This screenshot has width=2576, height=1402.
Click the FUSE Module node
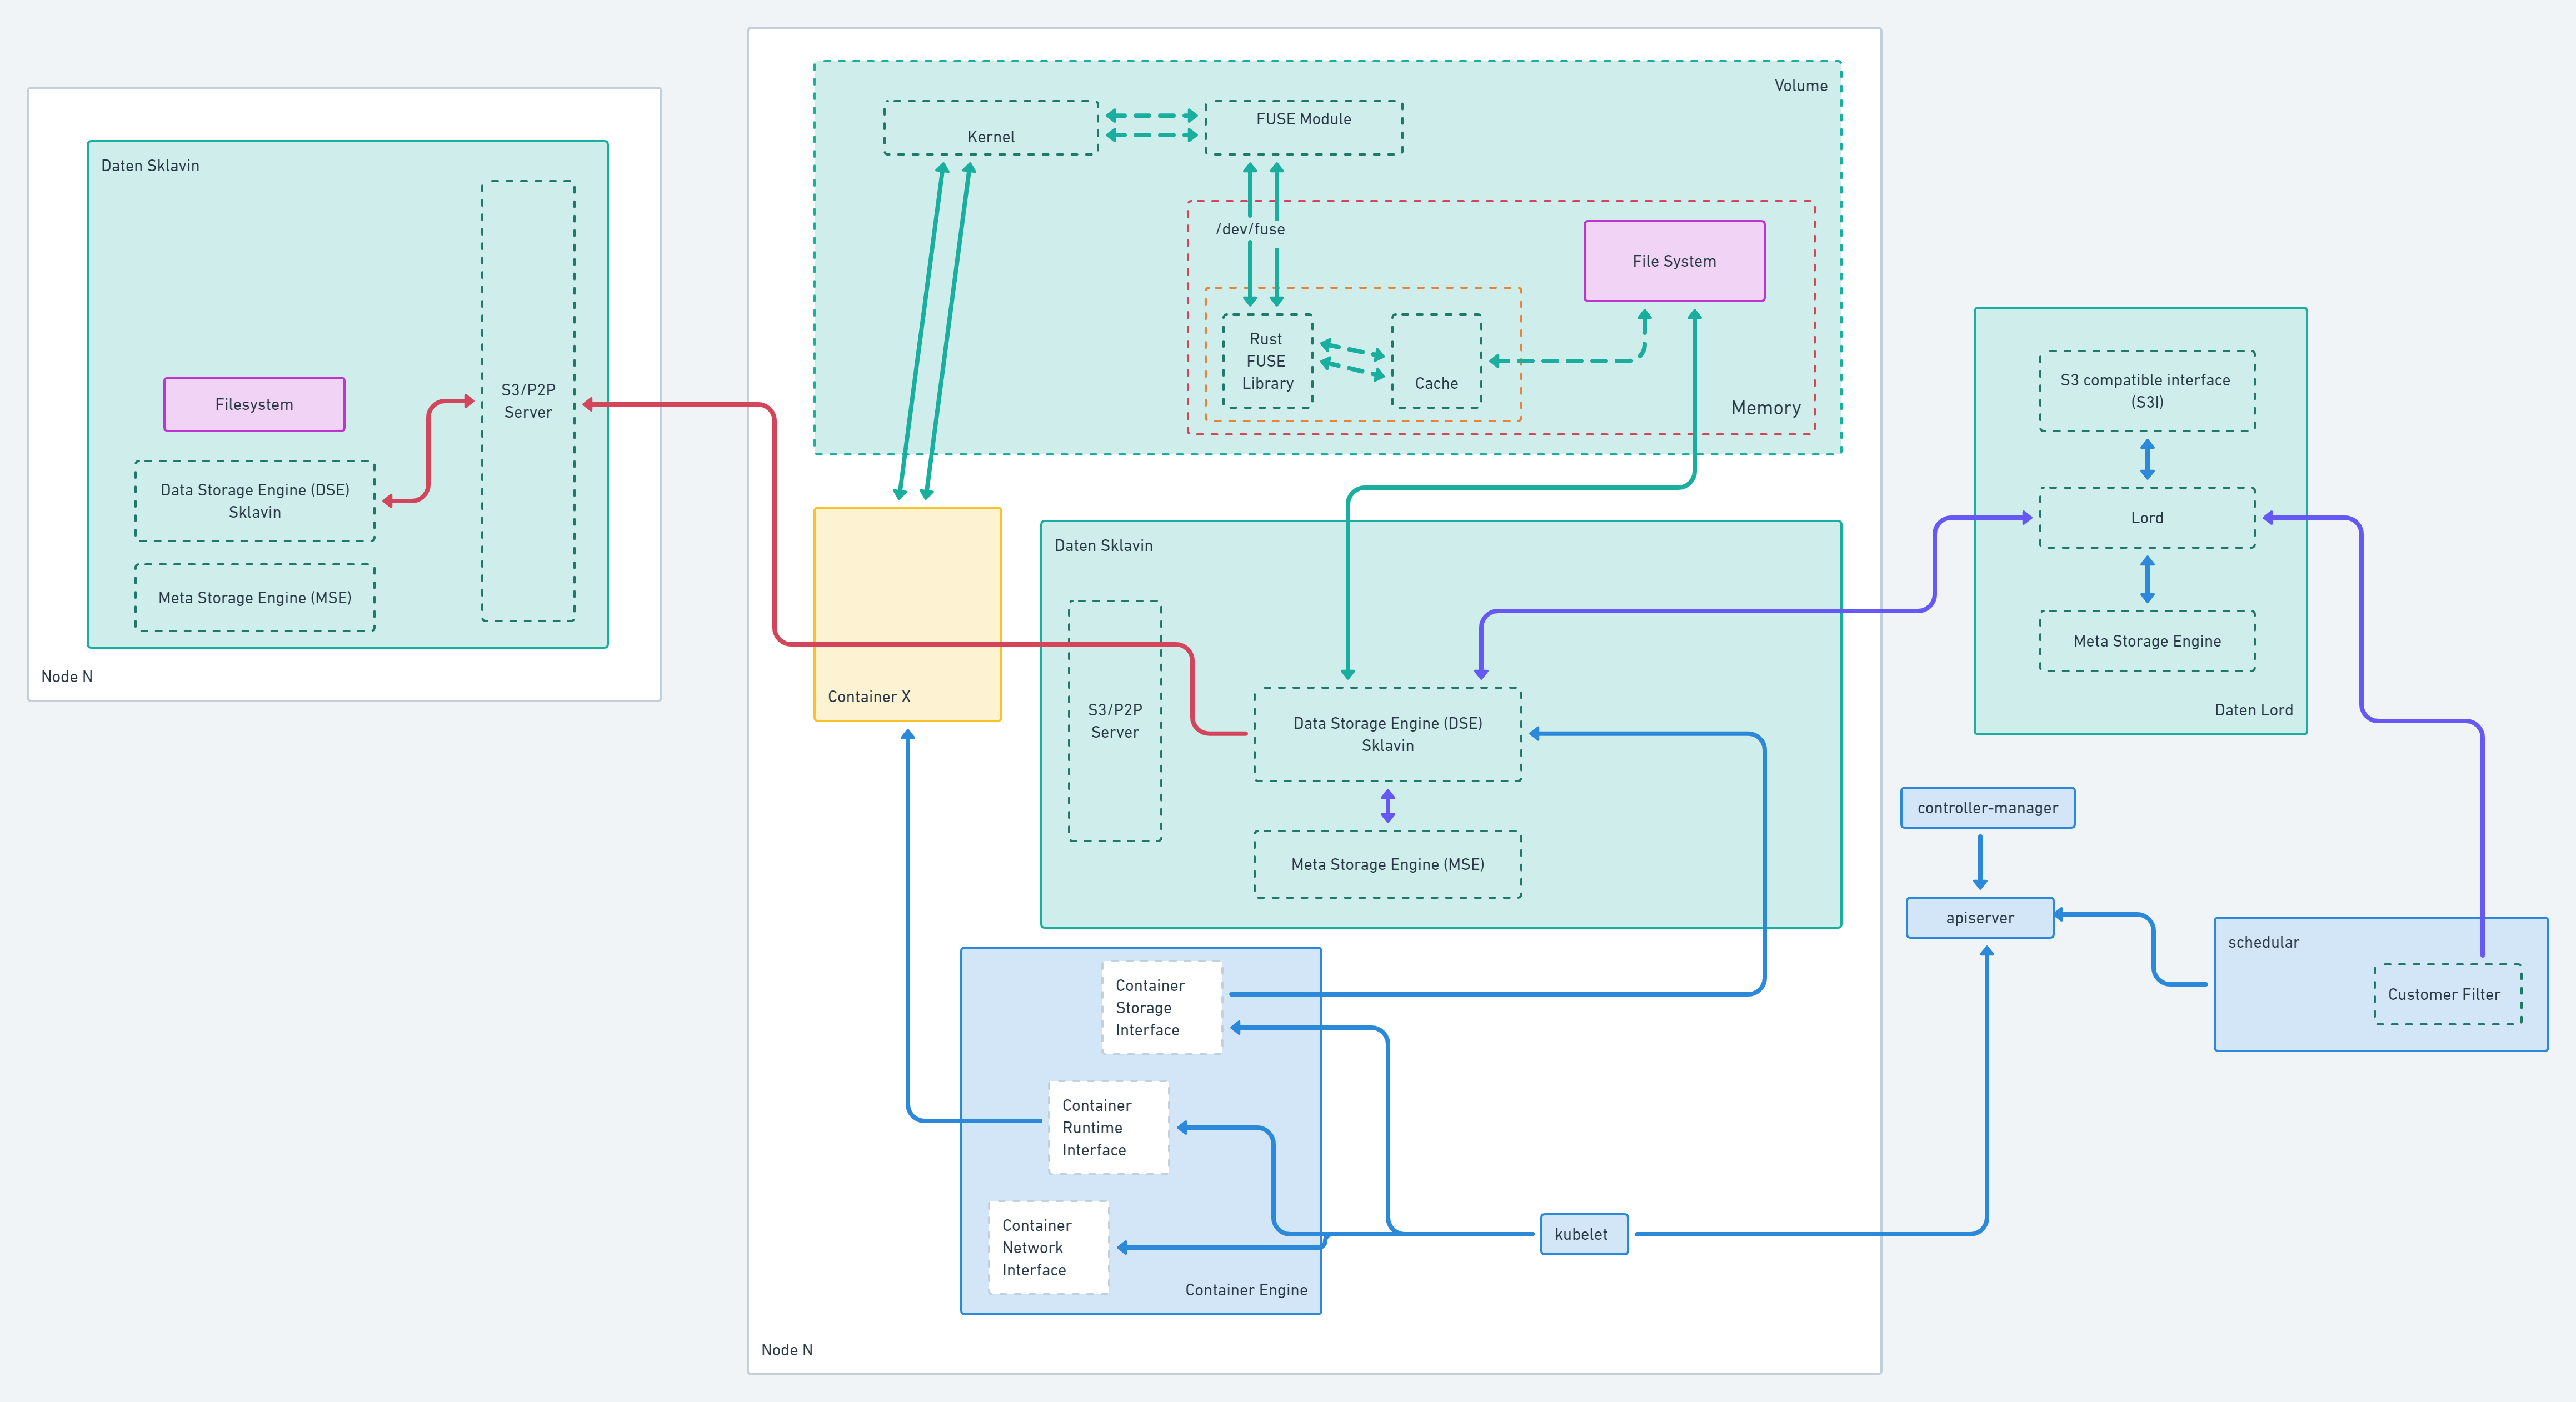tap(1303, 127)
